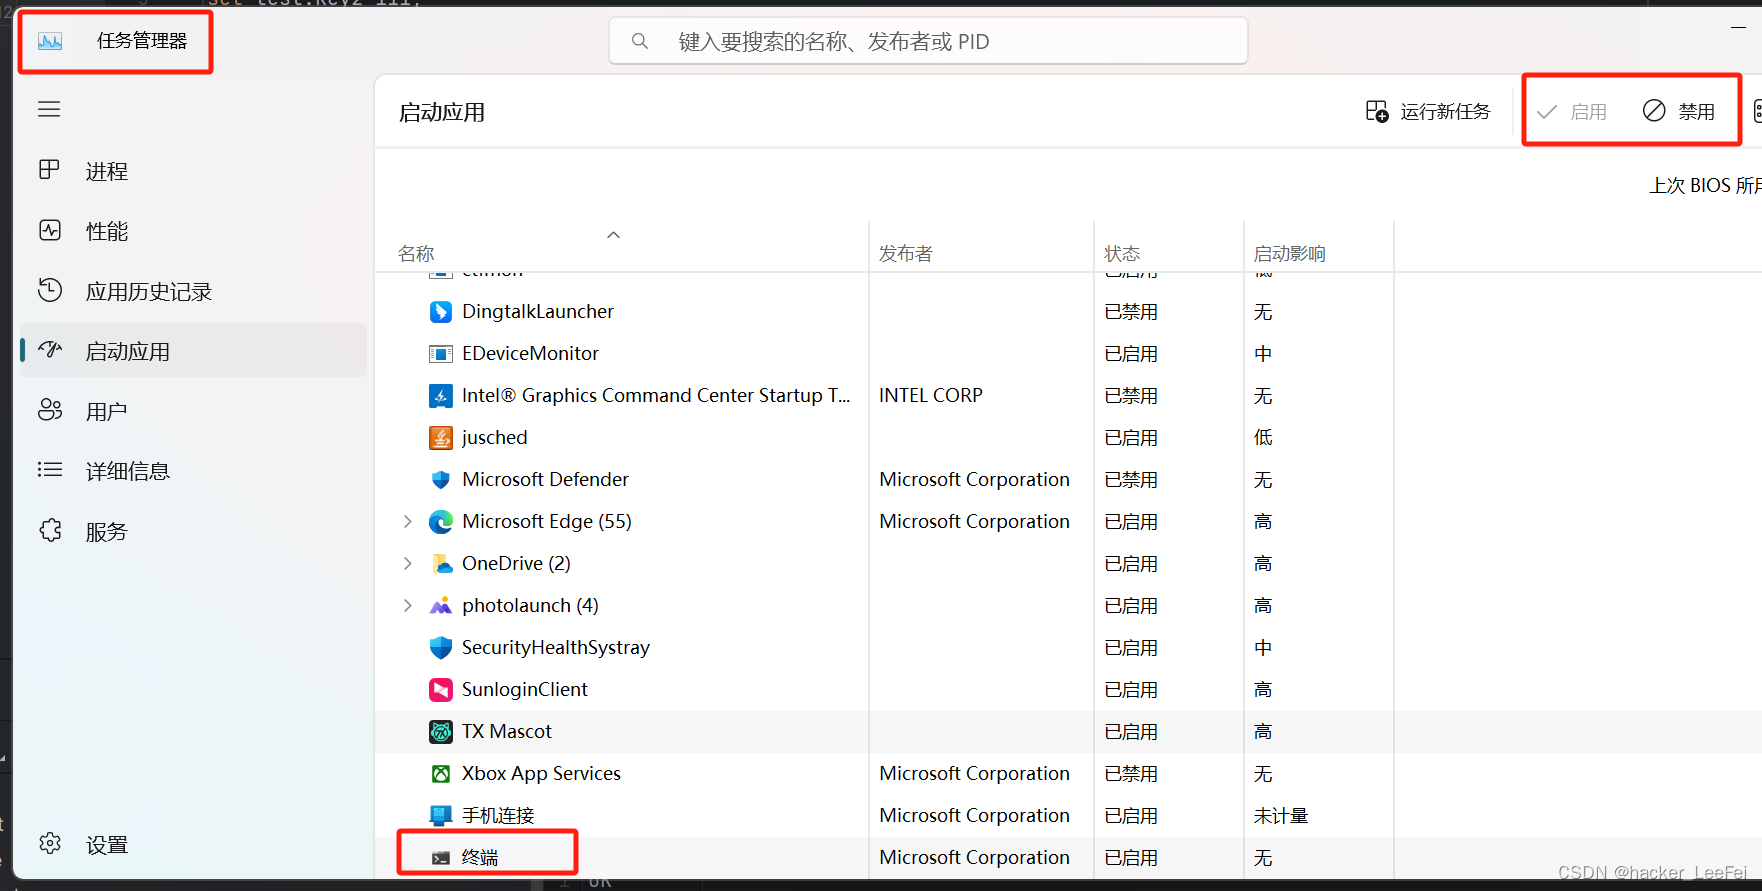Click the 启用 (Enable) button
The width and height of the screenshot is (1762, 891).
1572,111
